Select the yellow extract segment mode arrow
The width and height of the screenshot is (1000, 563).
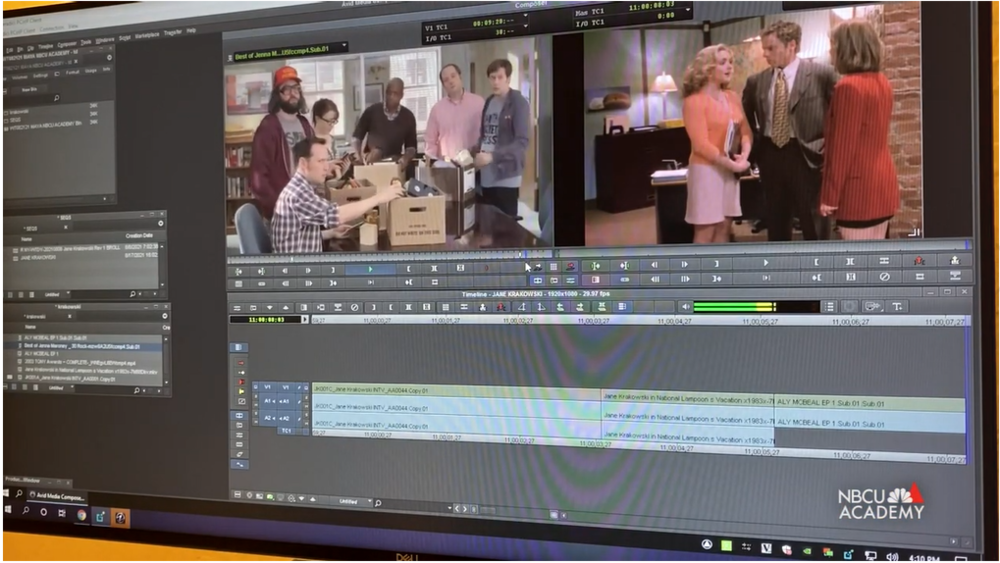coord(241,391)
